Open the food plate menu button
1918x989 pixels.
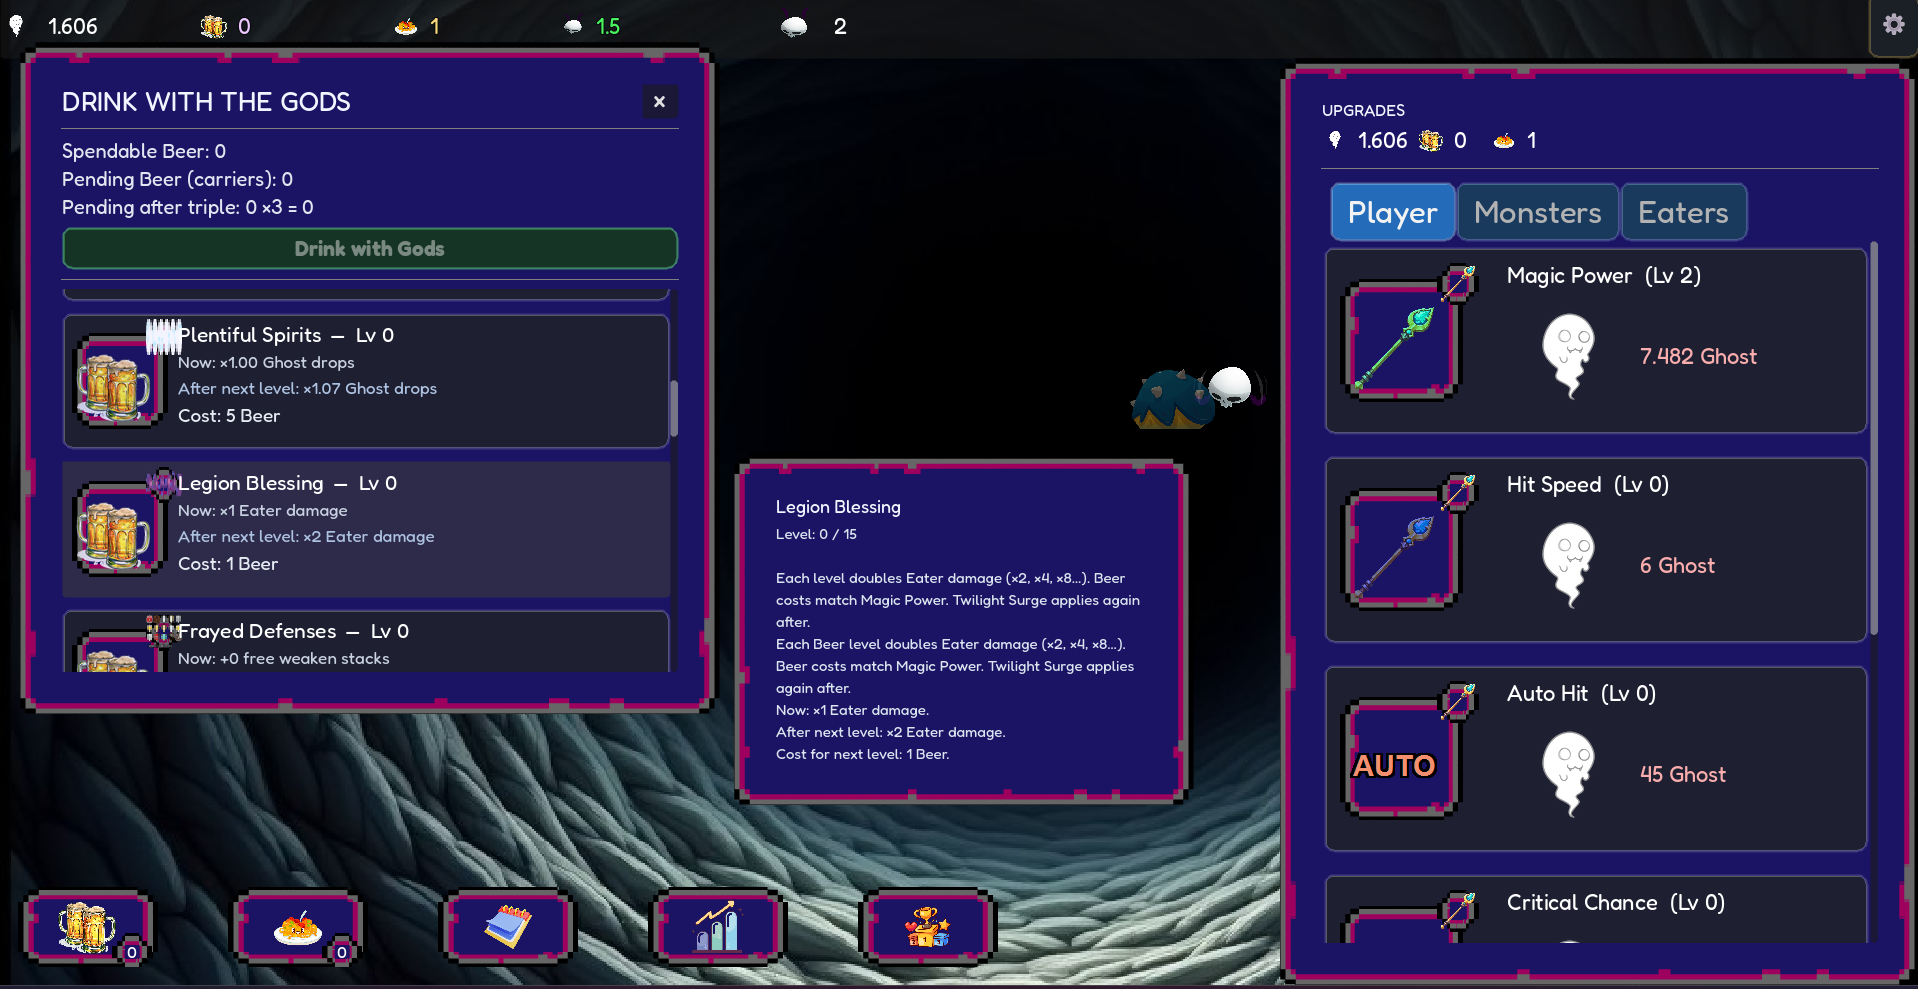pos(298,926)
